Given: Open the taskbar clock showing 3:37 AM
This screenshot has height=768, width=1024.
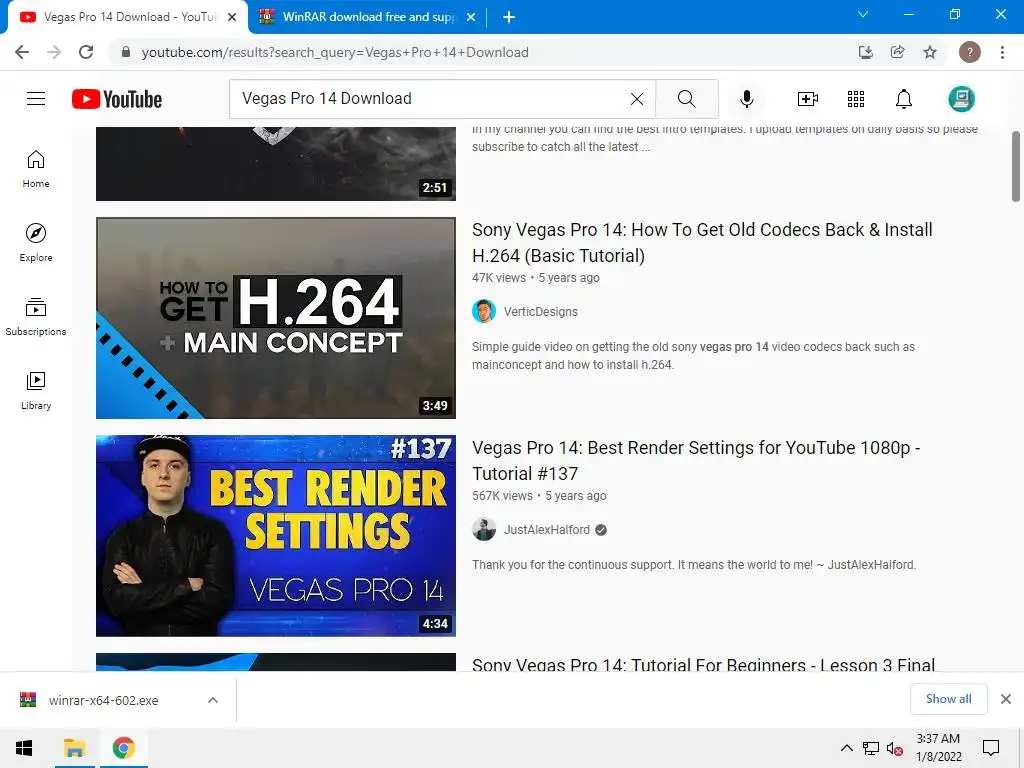Looking at the screenshot, I should [x=938, y=748].
